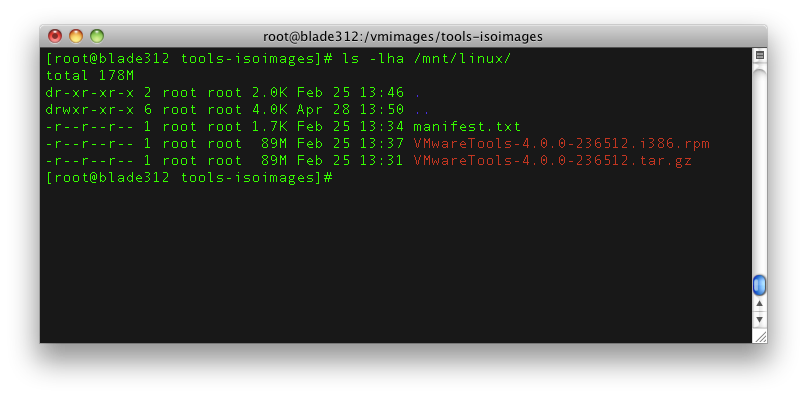The height and width of the screenshot is (398, 807).
Task: Click the total 178M output line
Action: [x=90, y=76]
